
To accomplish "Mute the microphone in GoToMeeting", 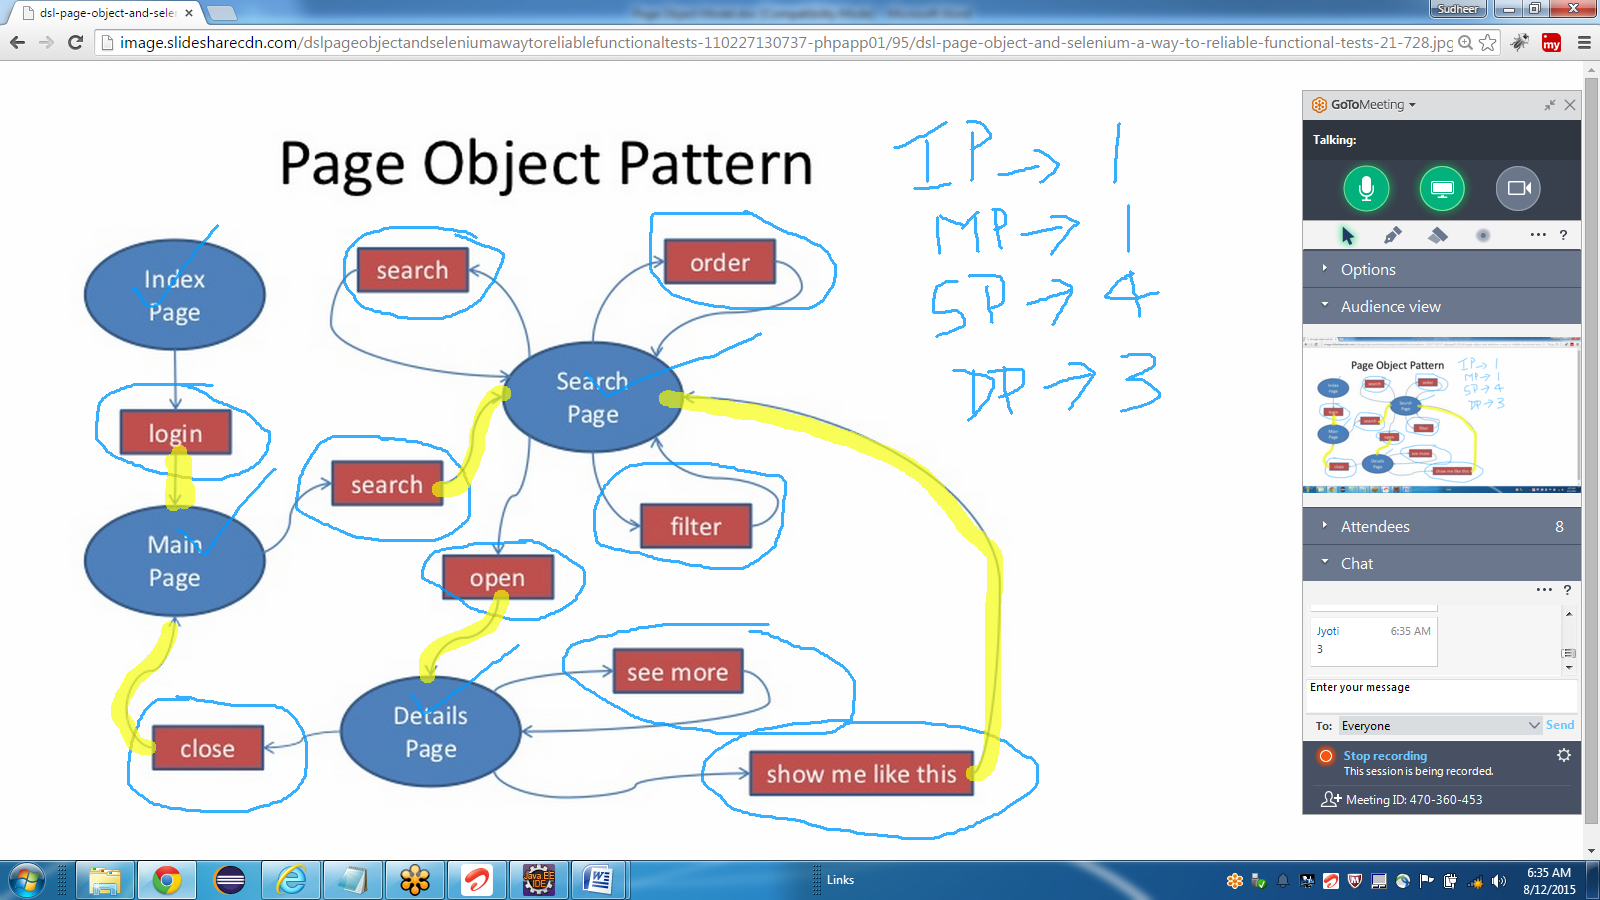I will [x=1366, y=188].
